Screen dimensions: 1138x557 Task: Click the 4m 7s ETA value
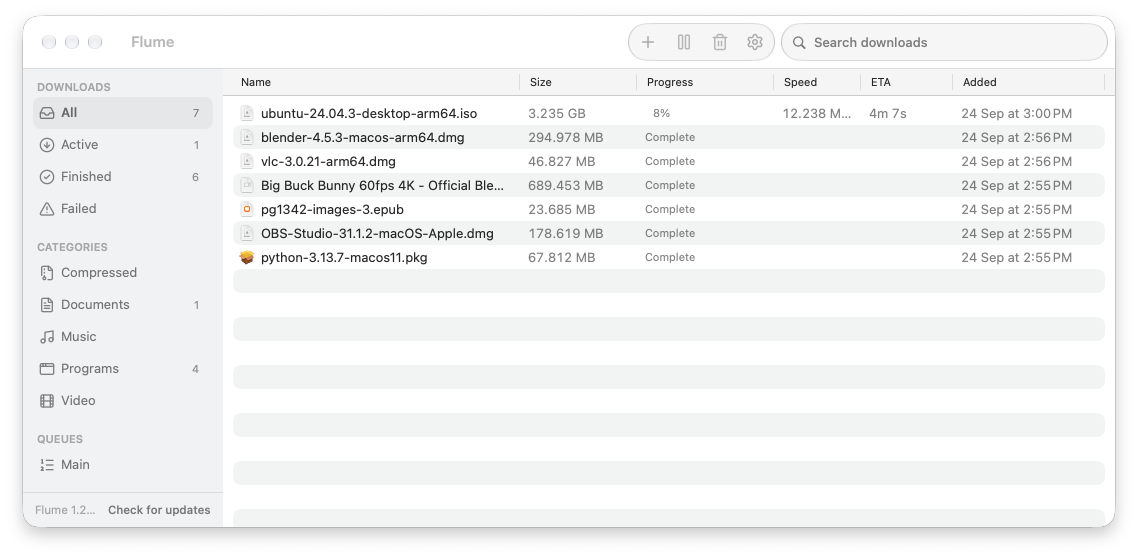[x=888, y=113]
